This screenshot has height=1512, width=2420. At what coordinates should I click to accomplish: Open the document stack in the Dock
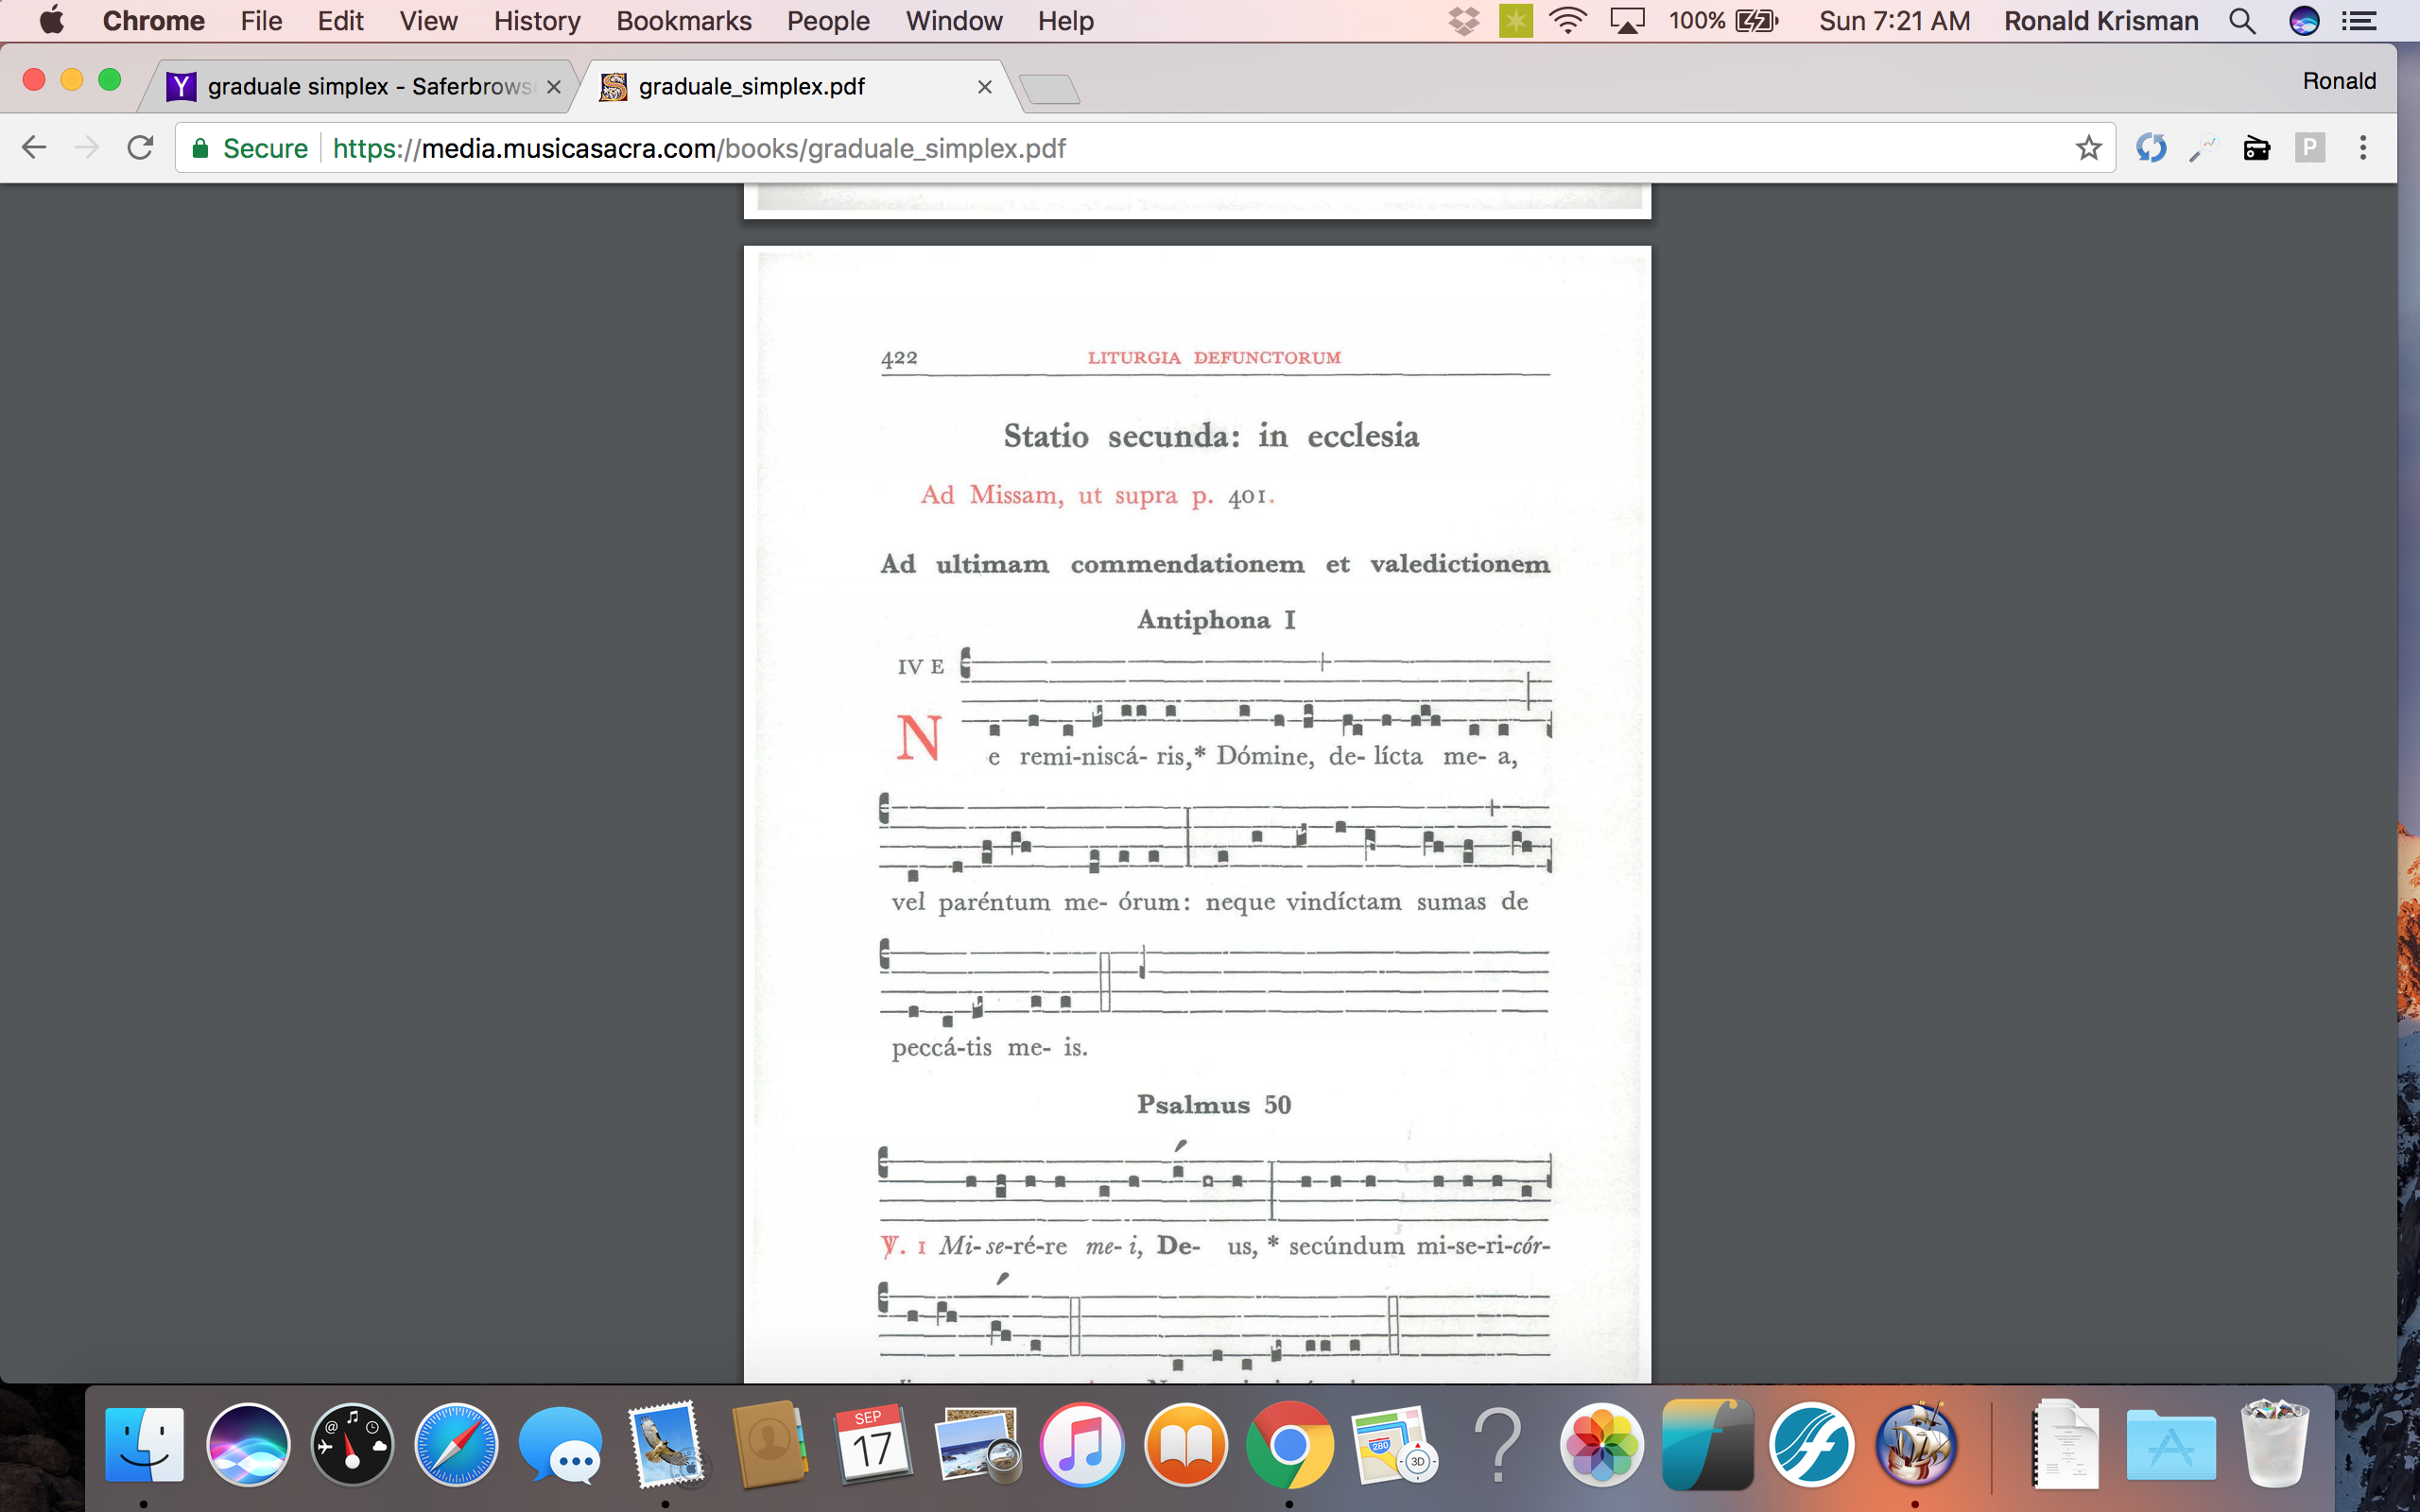pyautogui.click(x=2066, y=1445)
